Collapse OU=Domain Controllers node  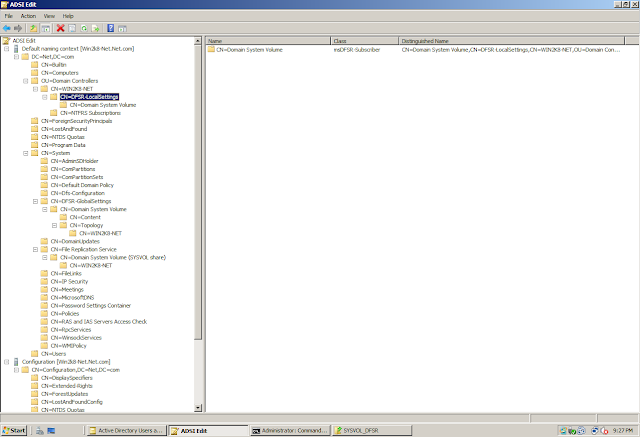26,81
